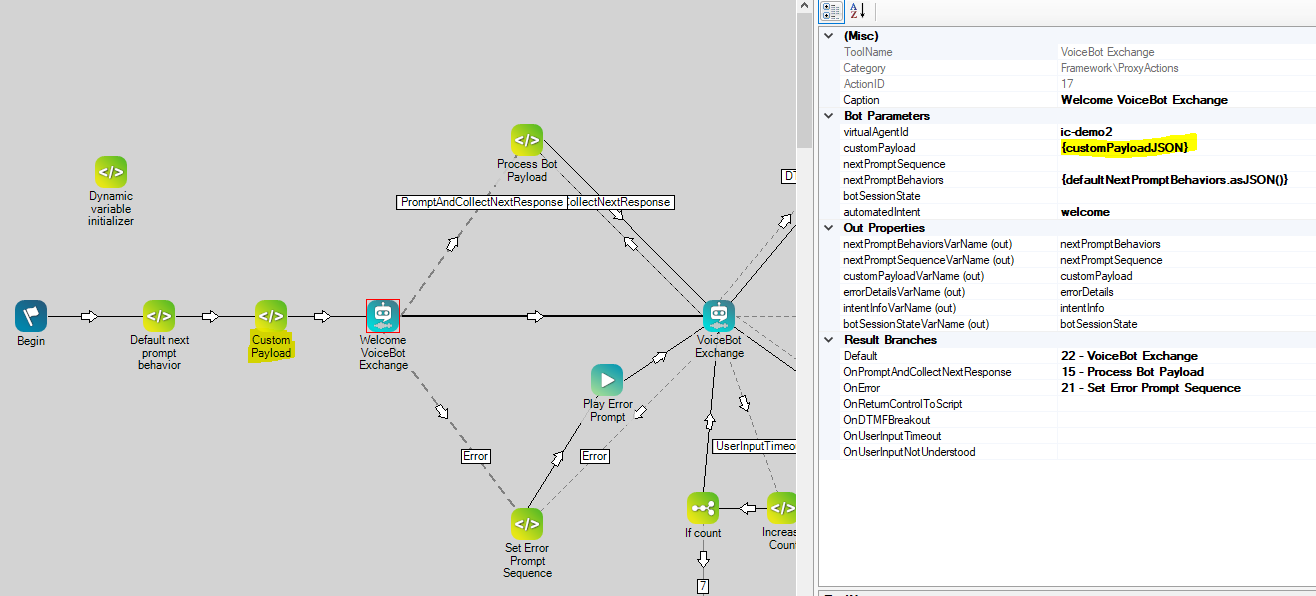Viewport: 1316px width, 596px height.
Task: Collapse the Result Branches section
Action: click(x=827, y=340)
